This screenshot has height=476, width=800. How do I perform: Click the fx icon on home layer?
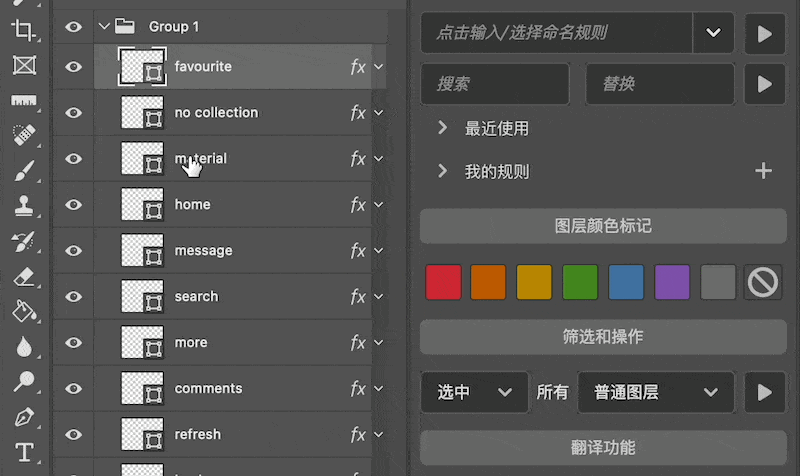358,205
